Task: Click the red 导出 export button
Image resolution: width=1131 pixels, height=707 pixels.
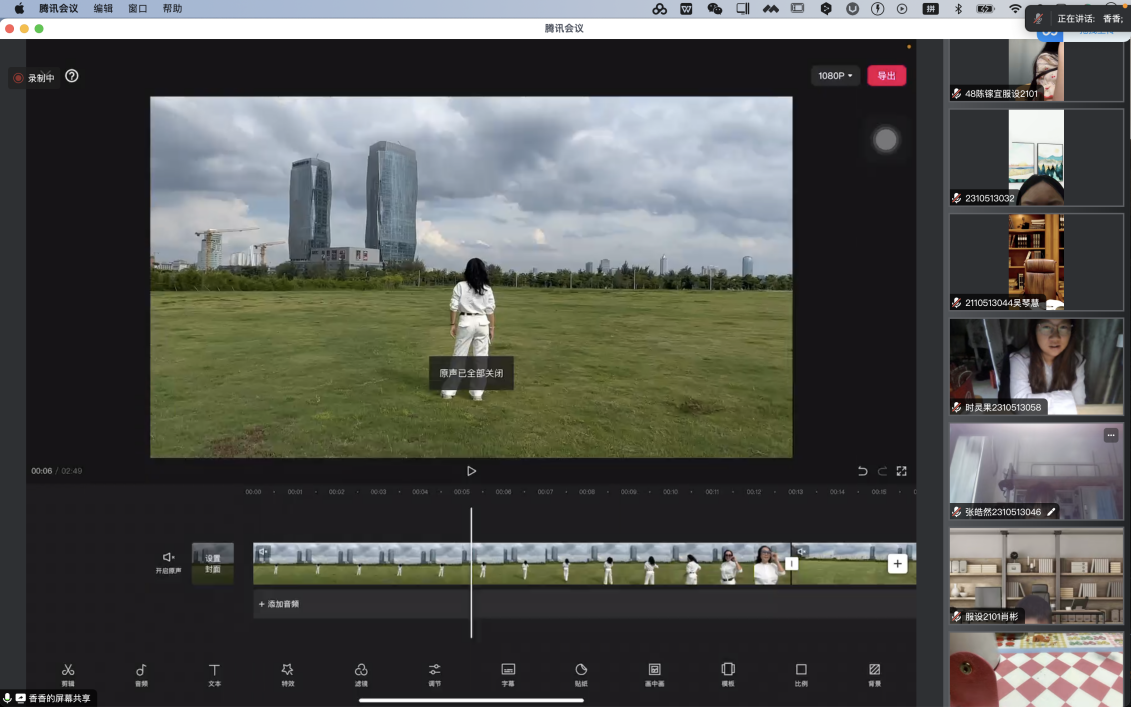Action: pyautogui.click(x=886, y=76)
